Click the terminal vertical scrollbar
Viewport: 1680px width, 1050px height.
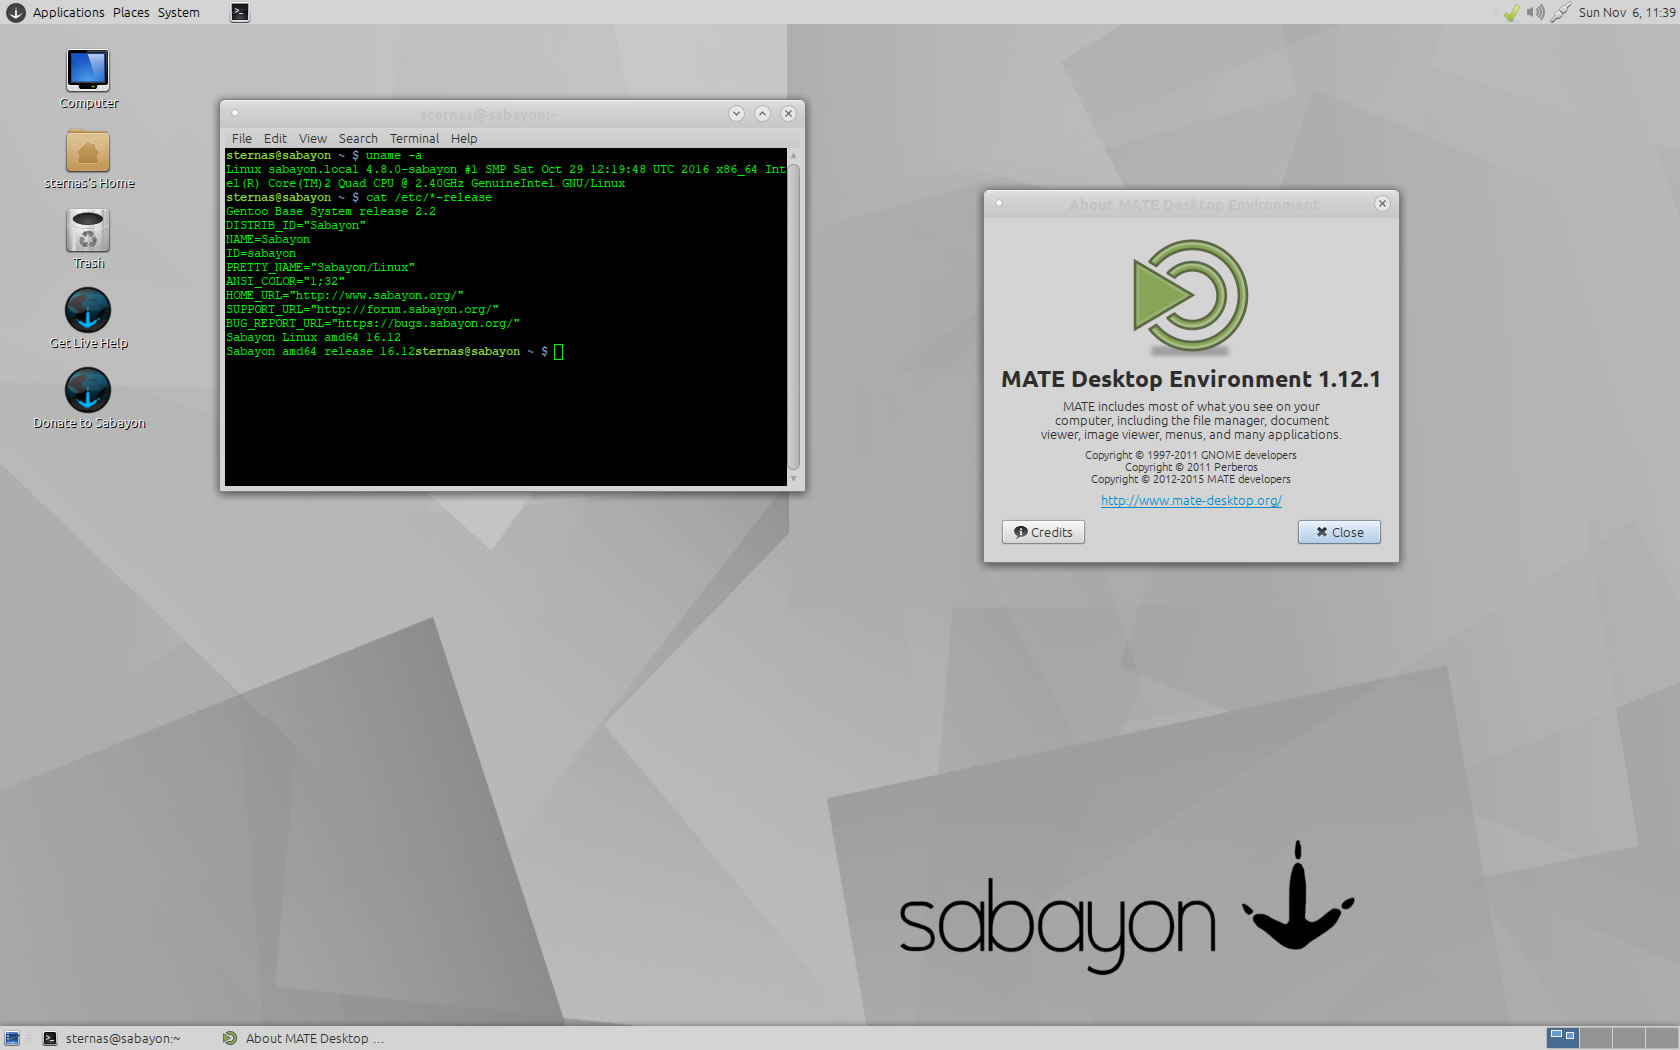(794, 315)
